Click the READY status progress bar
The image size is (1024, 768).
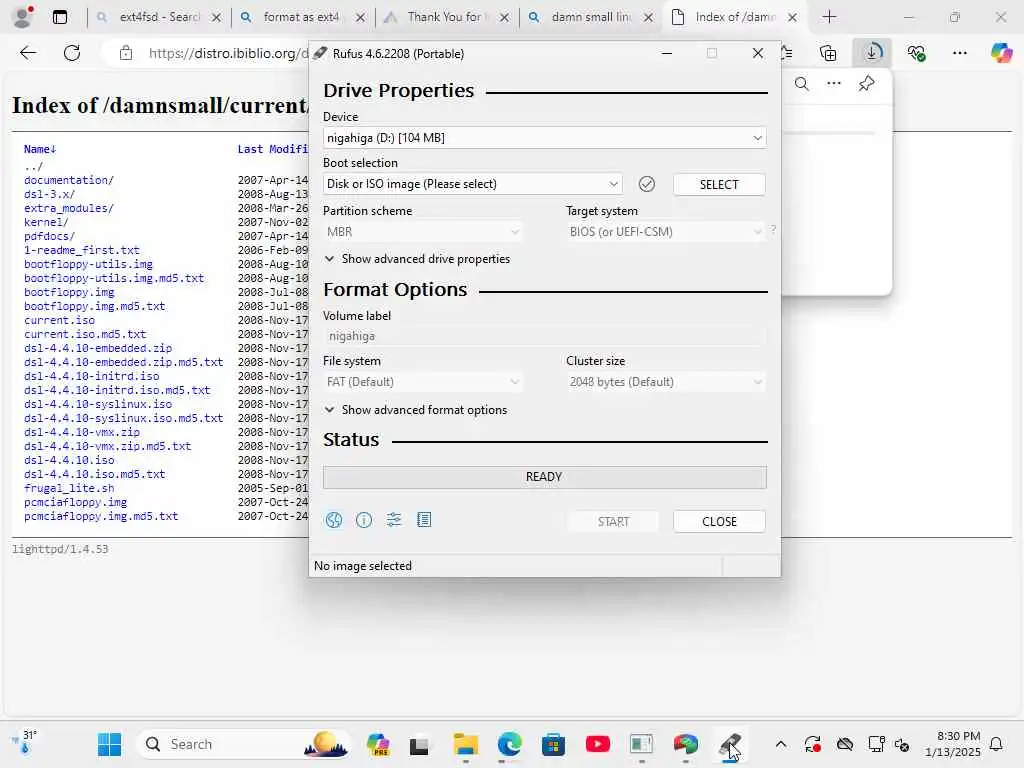click(545, 477)
